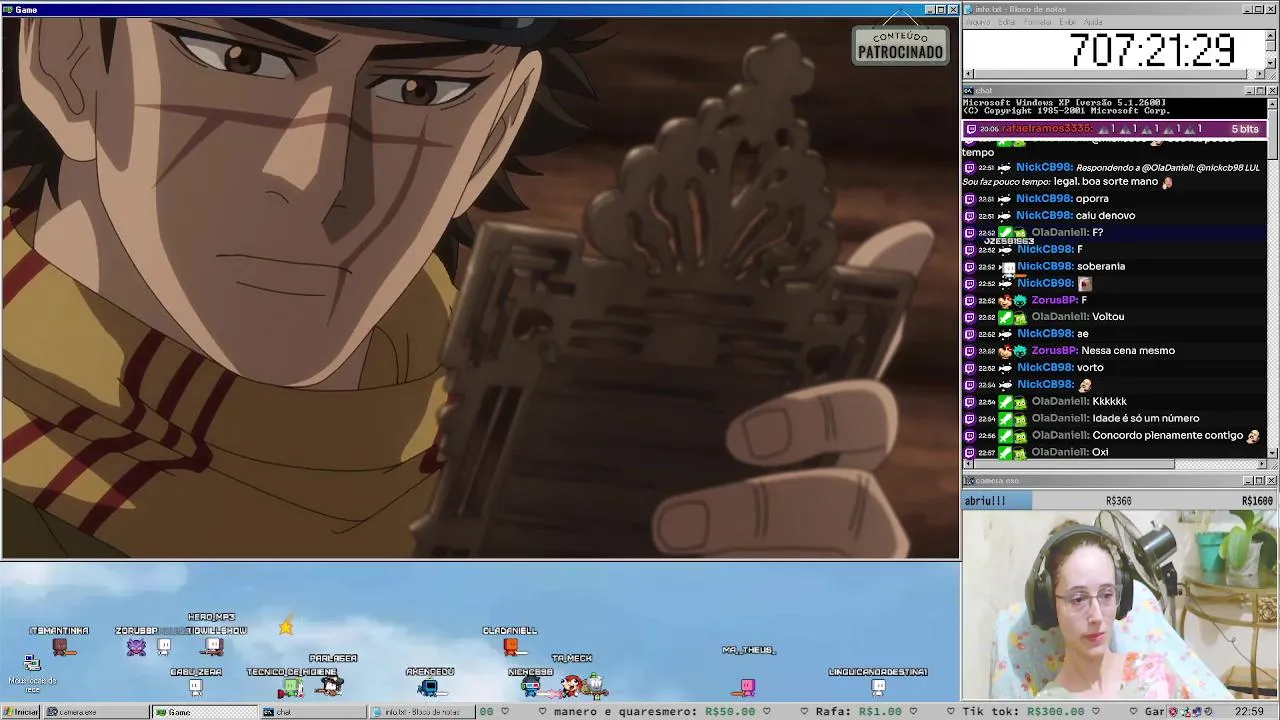Click 'manero e quaresmero: R$50.00' ticker entry
1280x720 pixels.
(655, 712)
